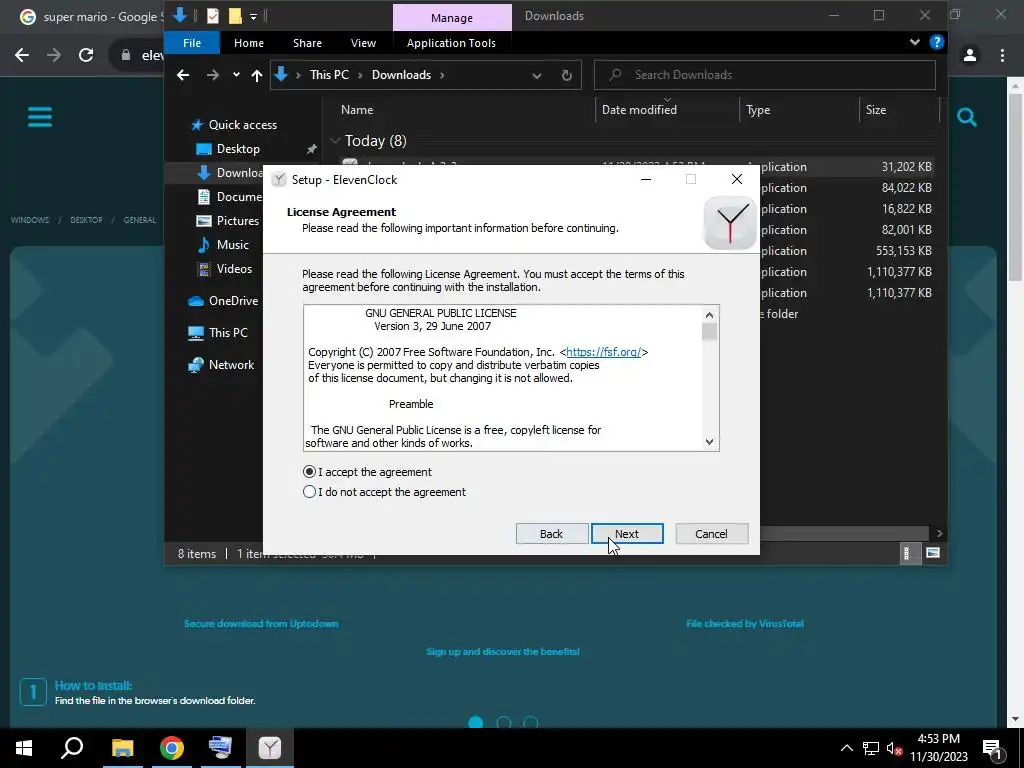The height and width of the screenshot is (768, 1024).
Task: Open the Application Tools tab
Action: [x=451, y=43]
